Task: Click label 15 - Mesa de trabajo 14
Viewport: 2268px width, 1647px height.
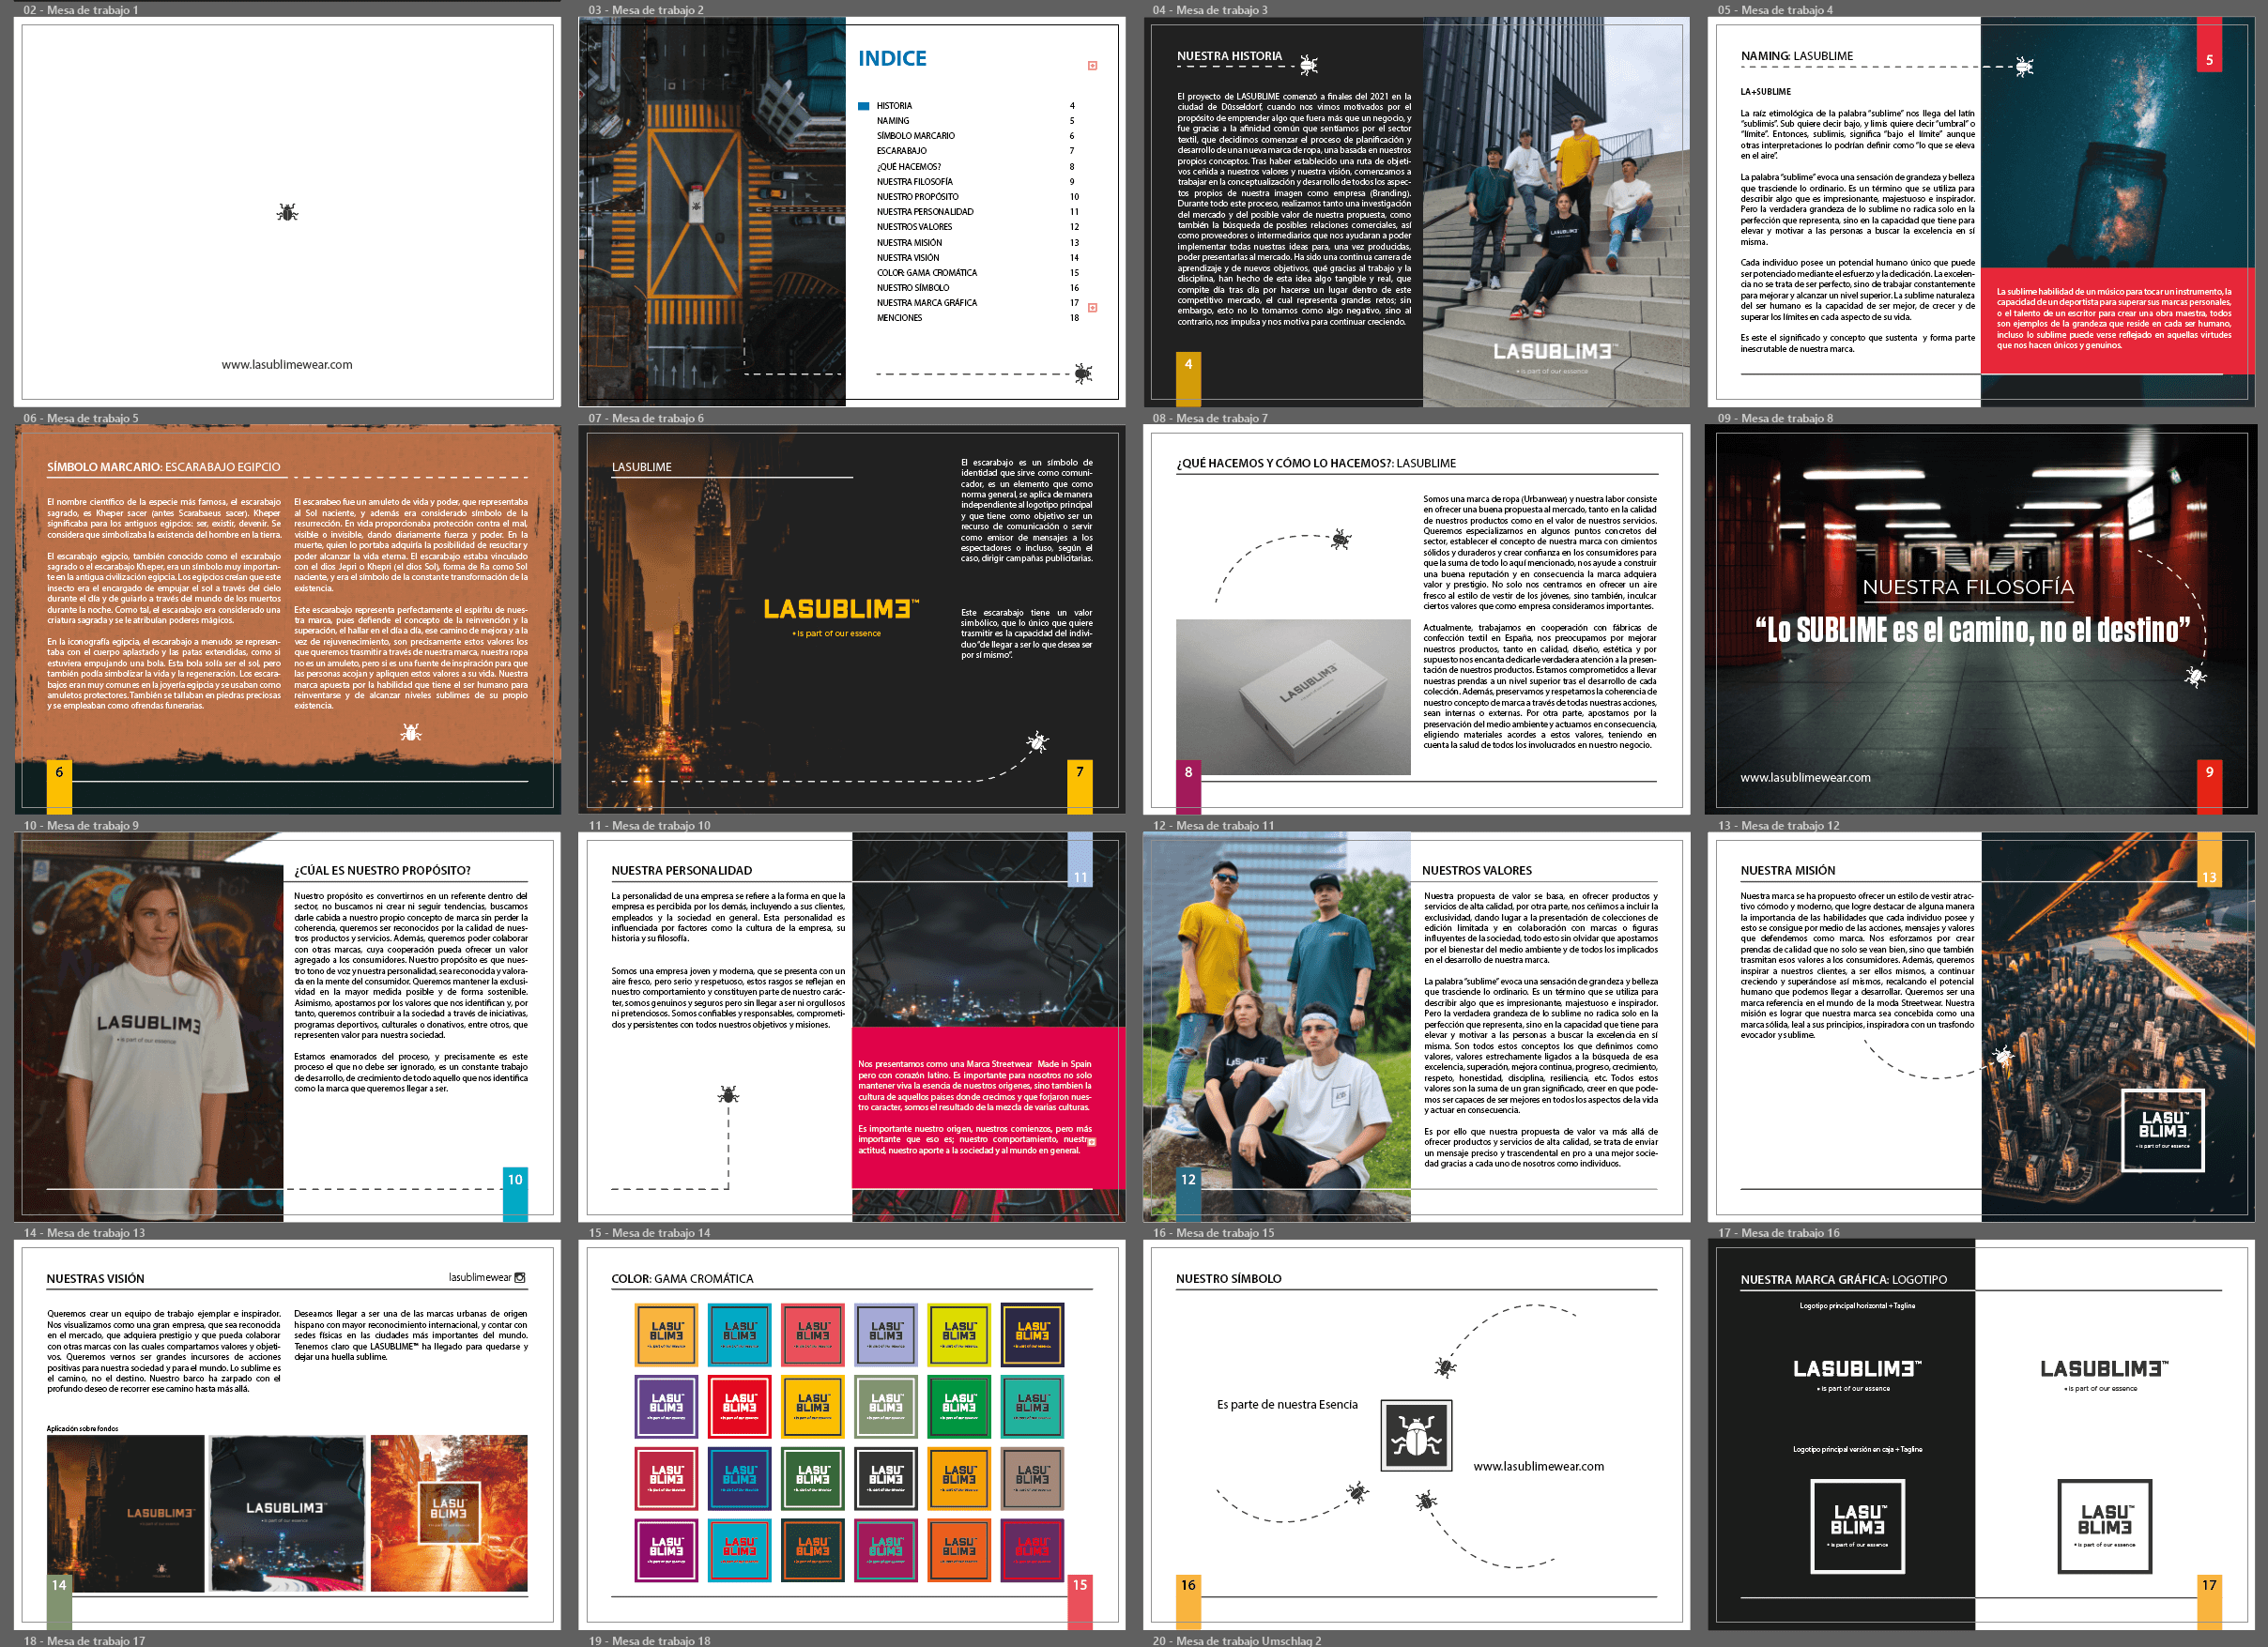Action: click(x=650, y=1232)
